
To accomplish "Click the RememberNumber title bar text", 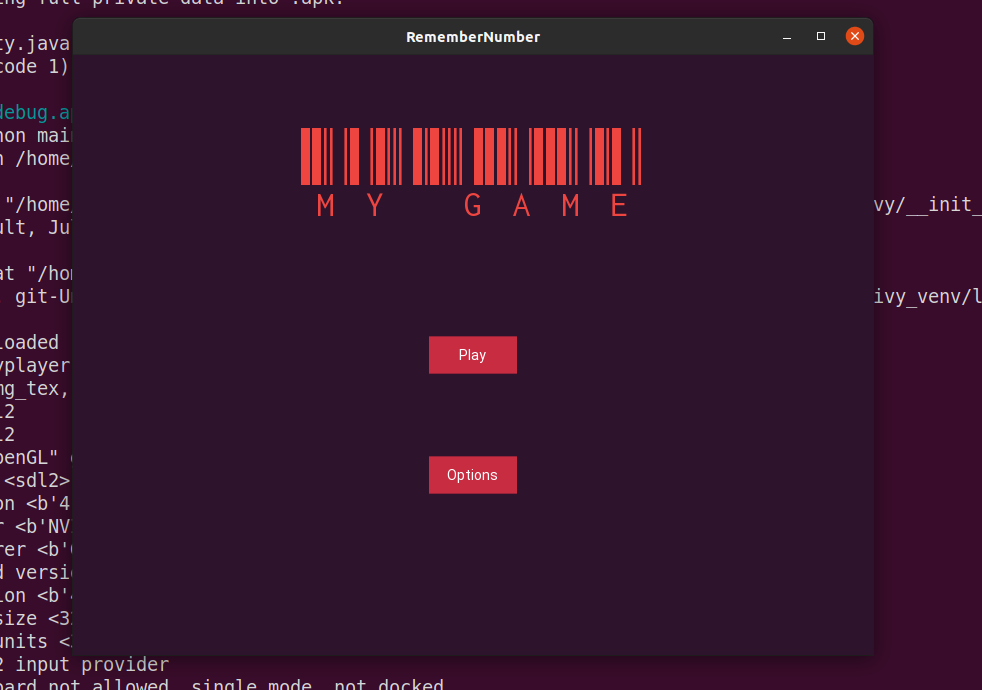I will [x=473, y=37].
